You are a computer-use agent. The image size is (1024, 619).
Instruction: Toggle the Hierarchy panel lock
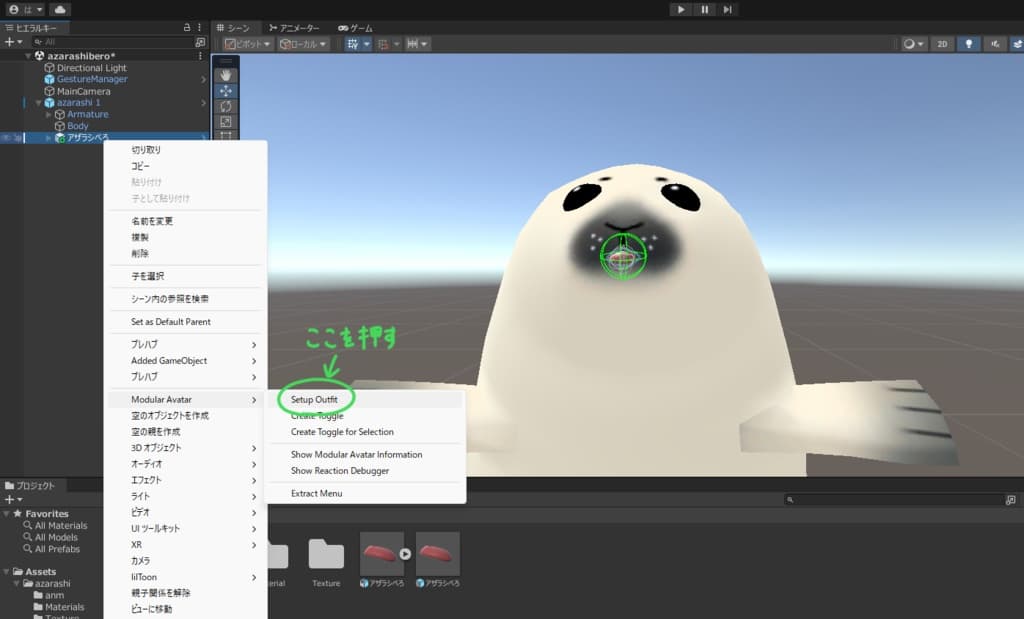coord(187,27)
